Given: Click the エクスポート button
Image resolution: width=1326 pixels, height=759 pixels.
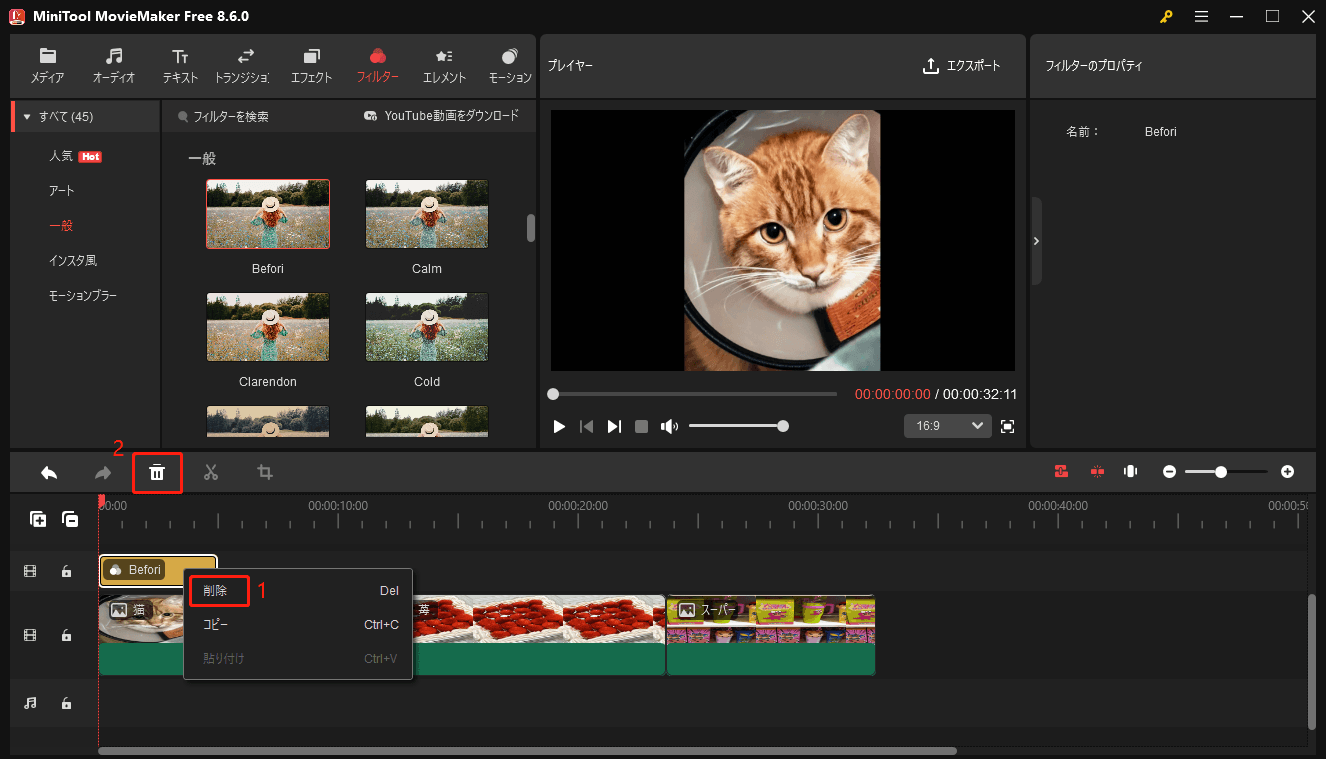Looking at the screenshot, I should tap(962, 65).
